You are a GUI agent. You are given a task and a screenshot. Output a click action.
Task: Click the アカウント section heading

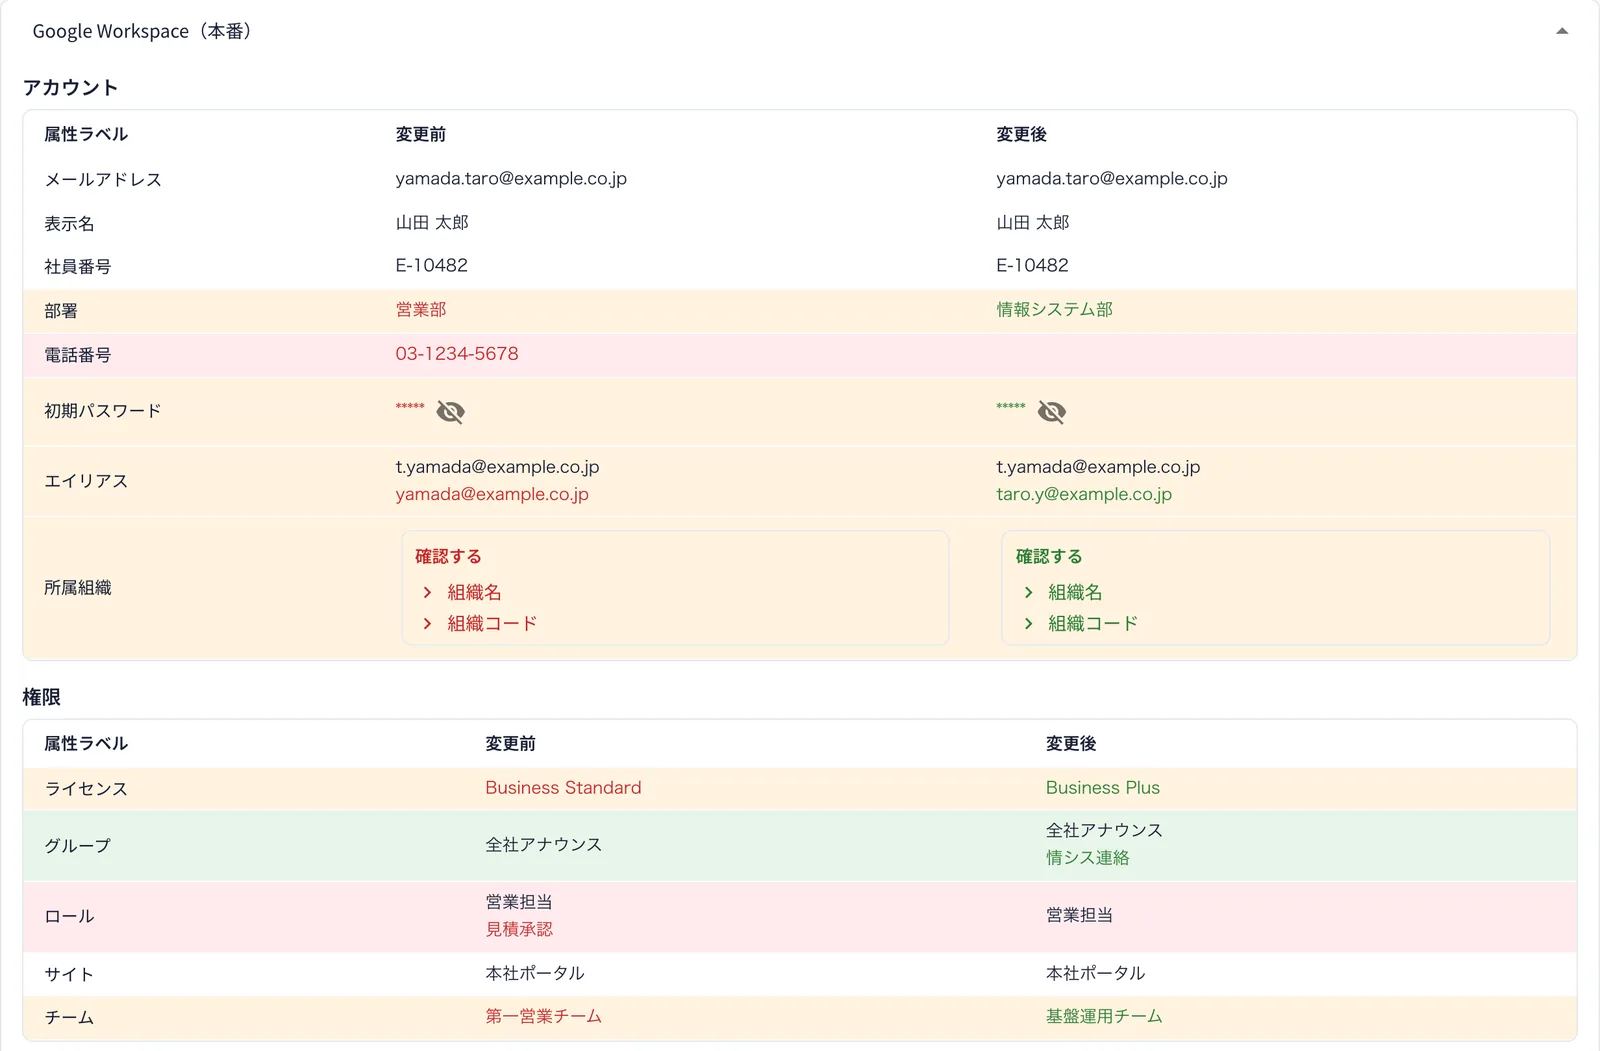pyautogui.click(x=70, y=87)
